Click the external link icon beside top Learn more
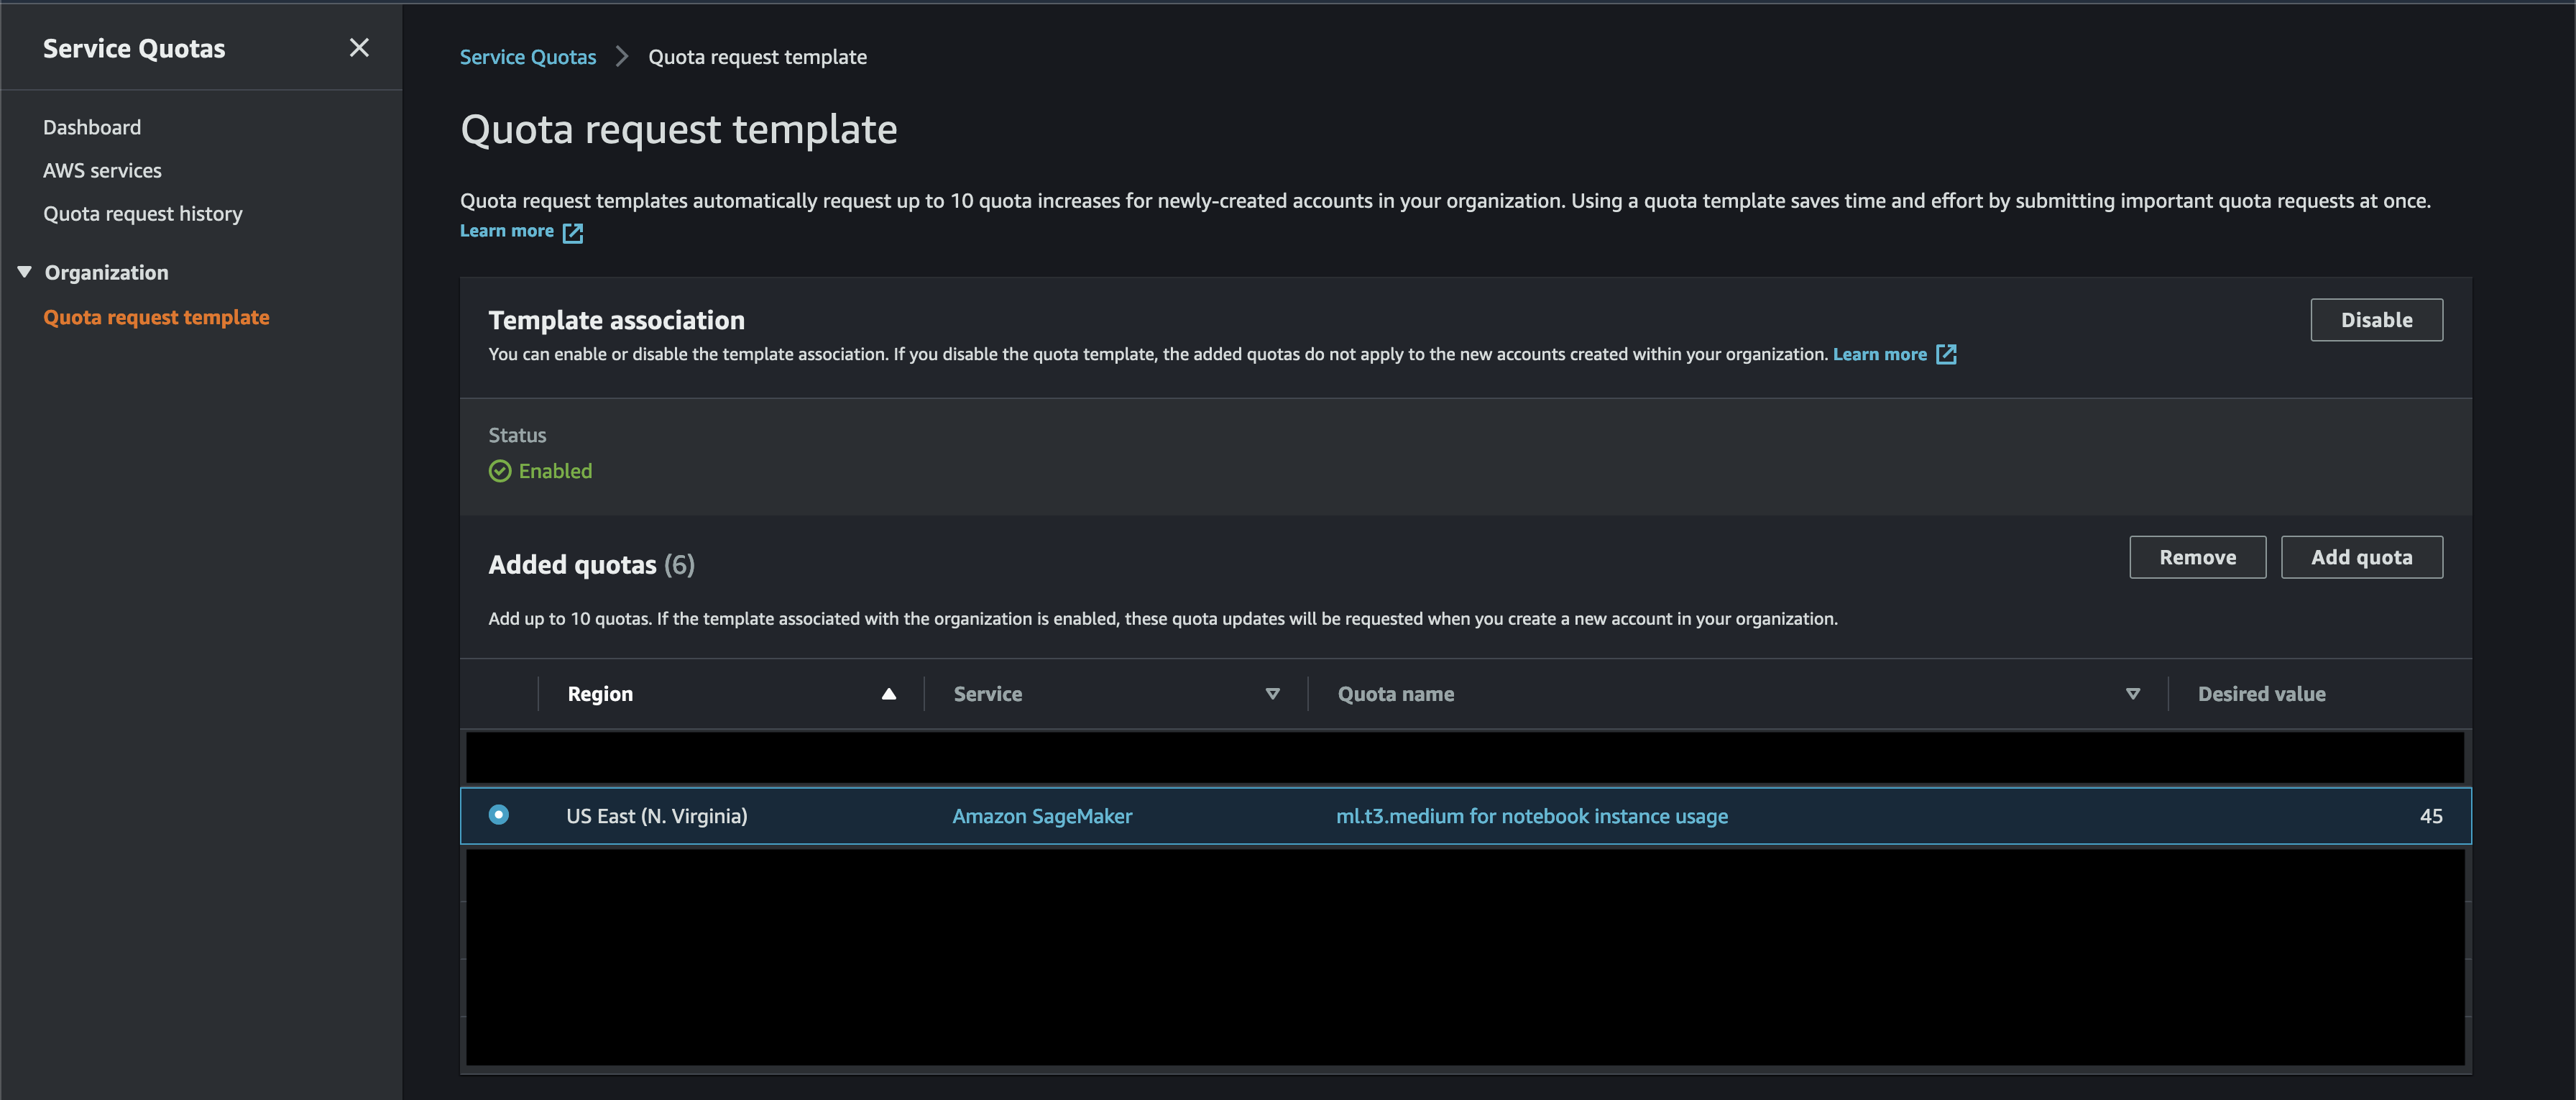 (573, 232)
